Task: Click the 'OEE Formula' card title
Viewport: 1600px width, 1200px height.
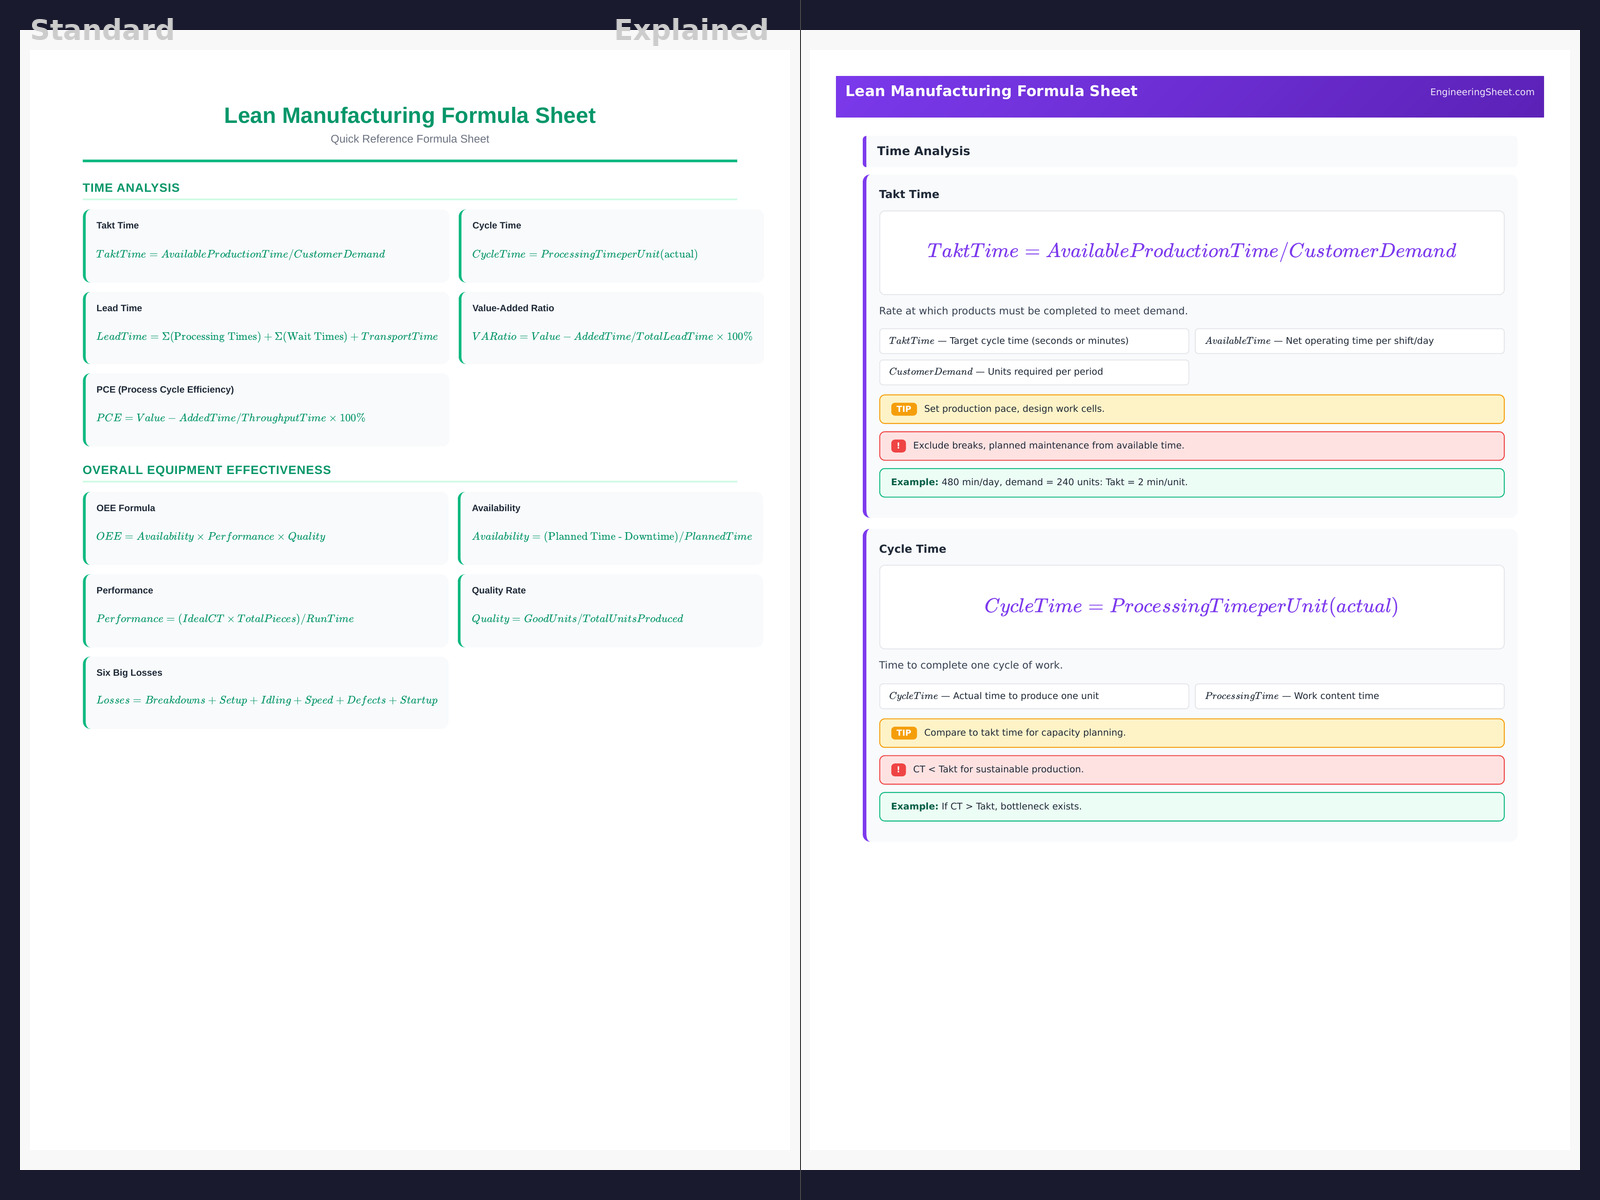Action: click(126, 509)
